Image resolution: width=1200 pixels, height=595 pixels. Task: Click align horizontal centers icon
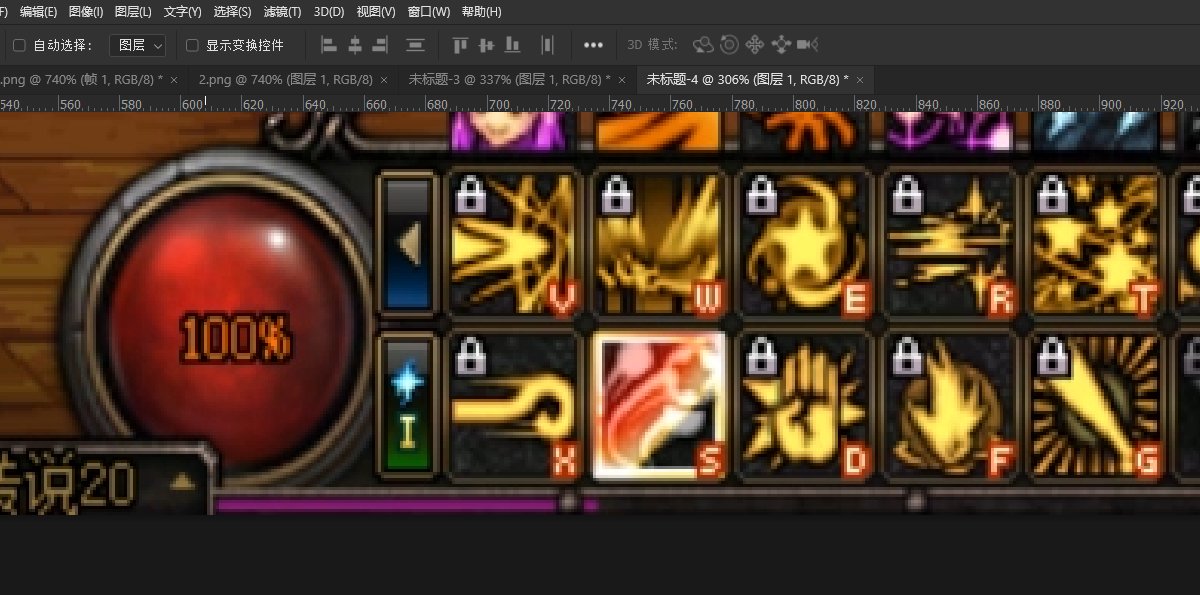click(x=354, y=45)
